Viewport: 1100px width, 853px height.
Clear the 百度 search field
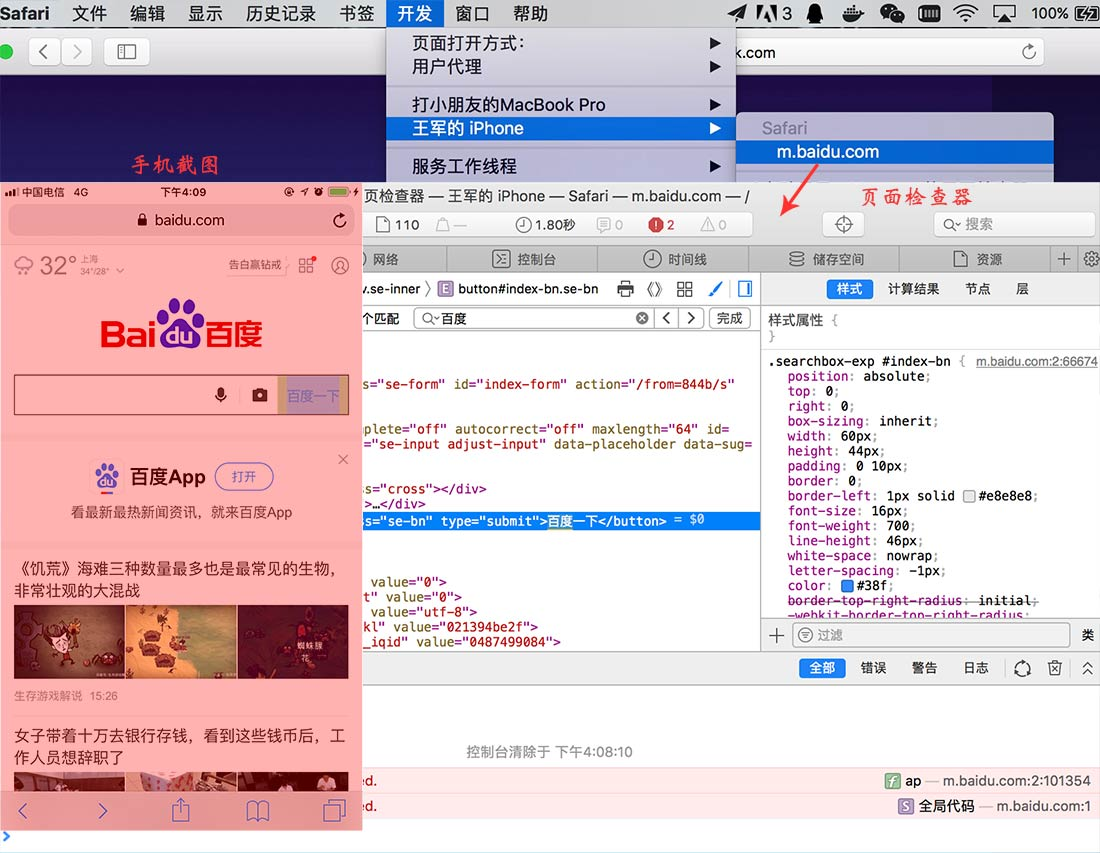[x=642, y=318]
